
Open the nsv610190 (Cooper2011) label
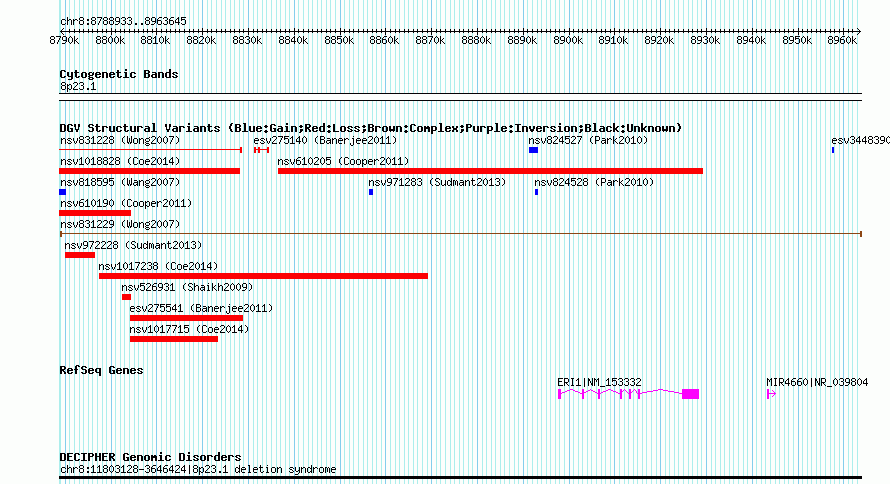pyautogui.click(x=126, y=203)
